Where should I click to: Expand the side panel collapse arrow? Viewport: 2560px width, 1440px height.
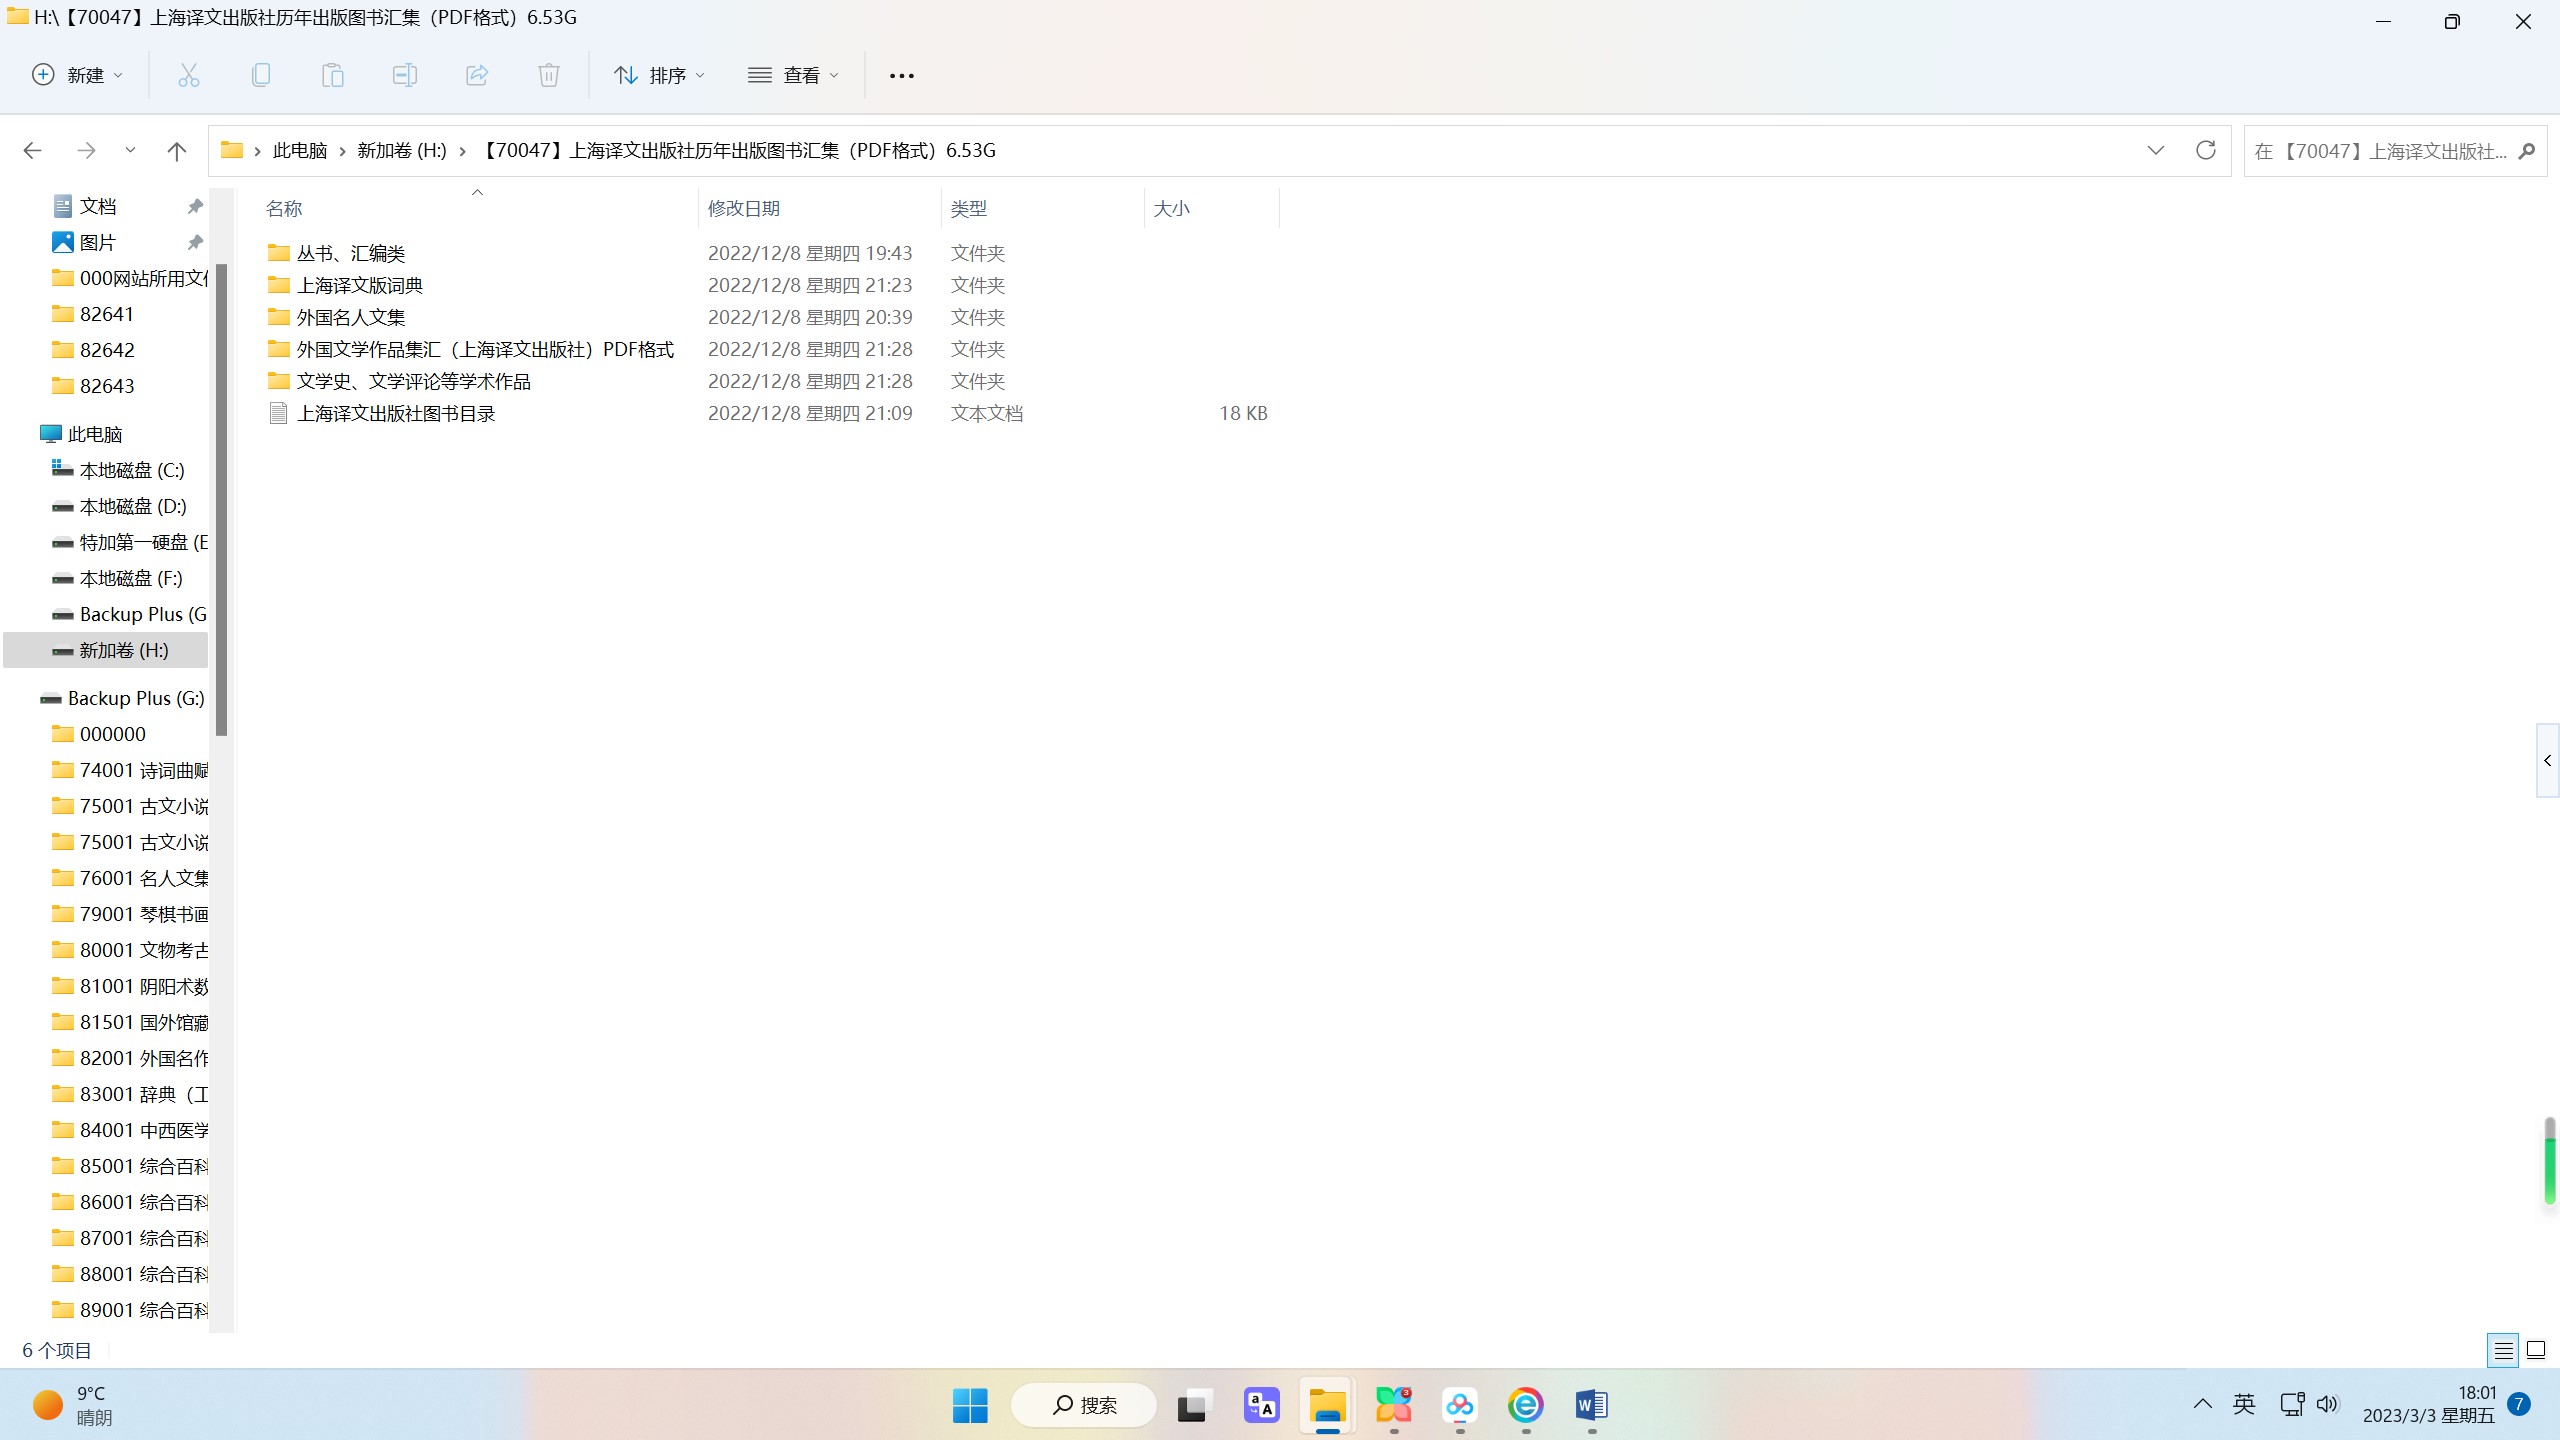(2547, 761)
